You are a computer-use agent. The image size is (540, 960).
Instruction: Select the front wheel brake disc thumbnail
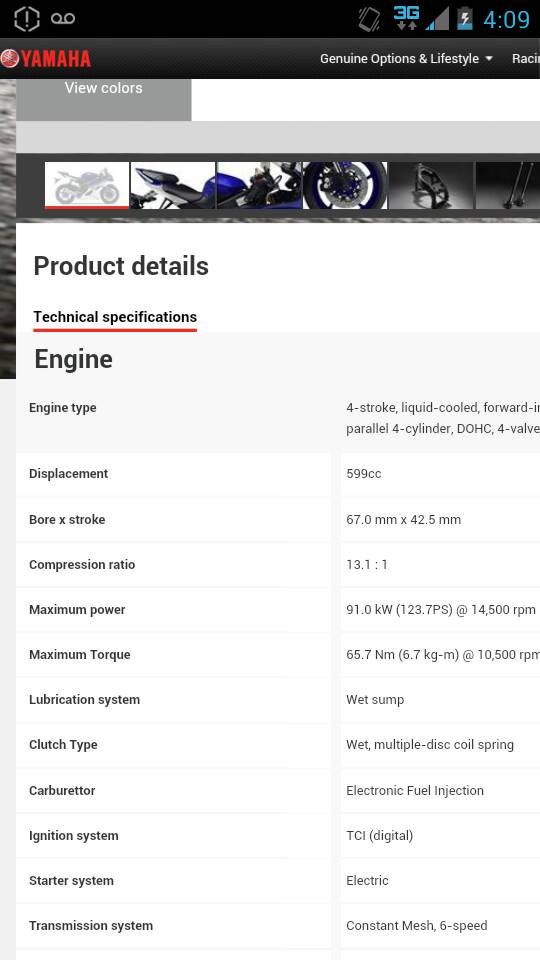pyautogui.click(x=345, y=185)
